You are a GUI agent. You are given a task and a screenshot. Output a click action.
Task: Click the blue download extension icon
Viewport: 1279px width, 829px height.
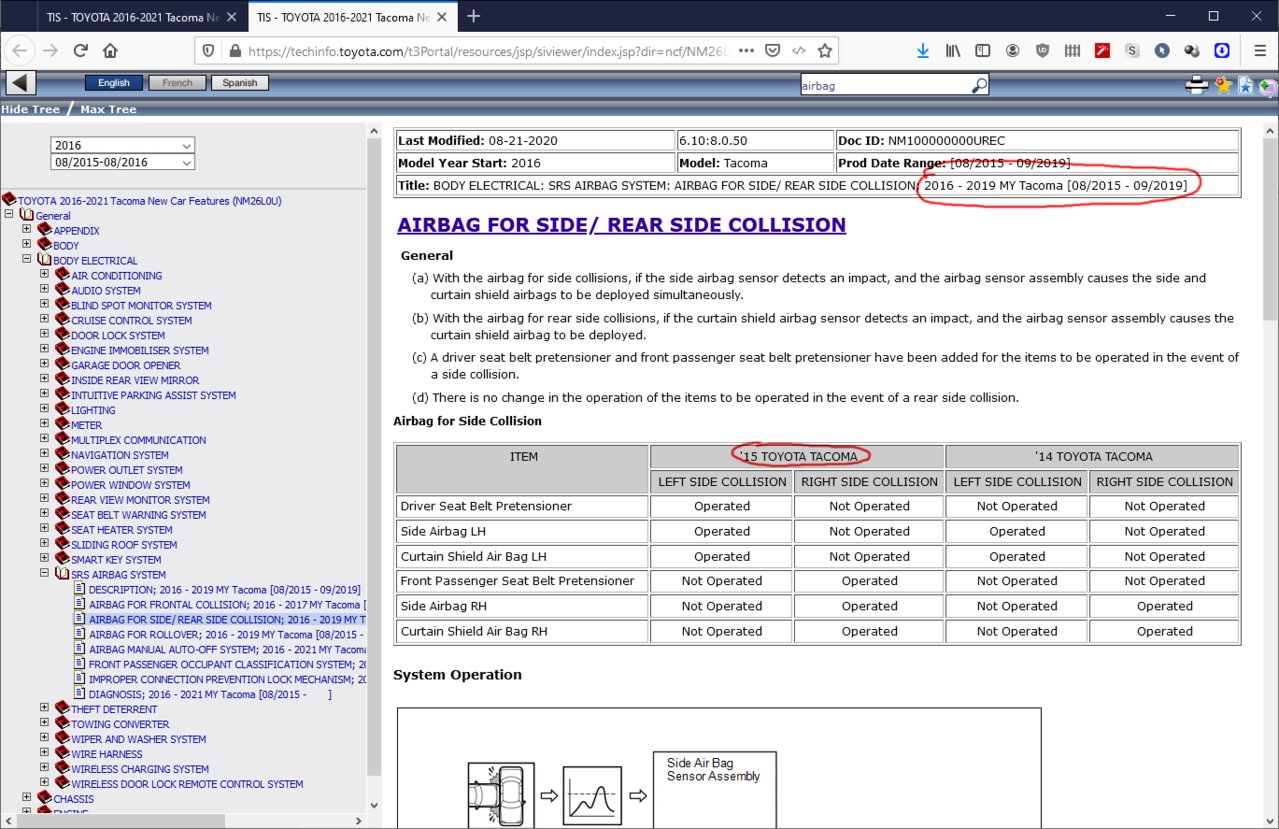(1222, 51)
